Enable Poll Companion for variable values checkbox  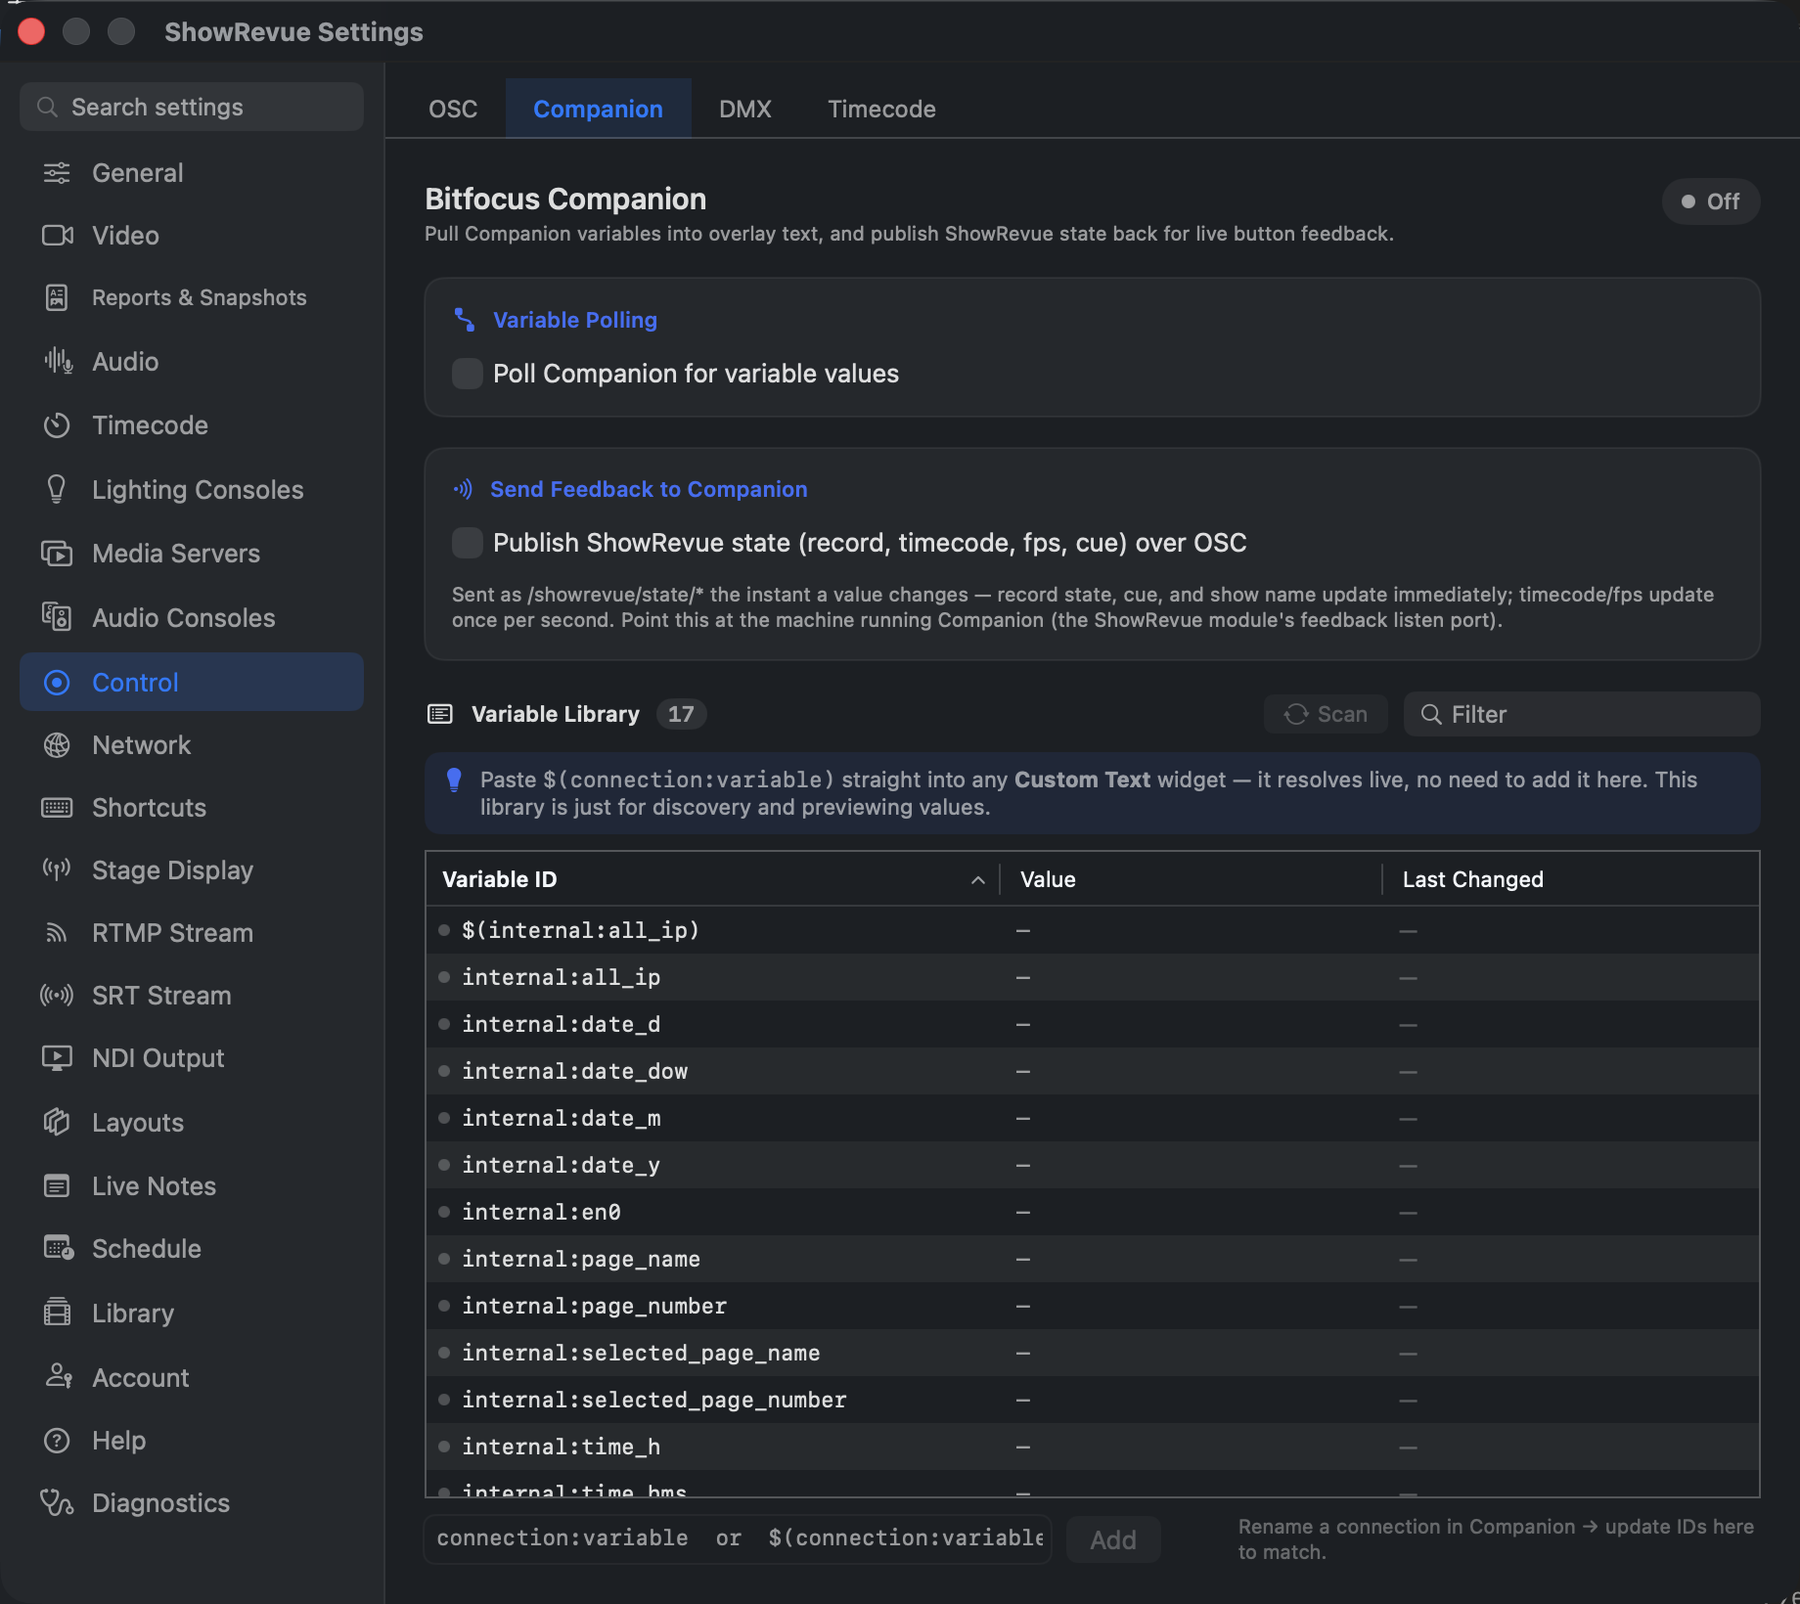[467, 374]
